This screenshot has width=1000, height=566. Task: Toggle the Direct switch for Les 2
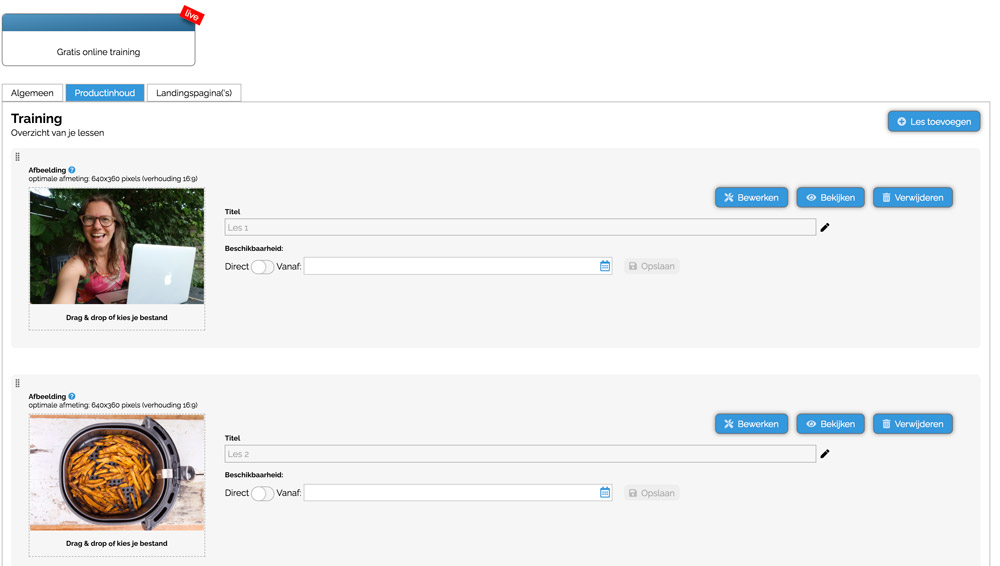pos(262,493)
